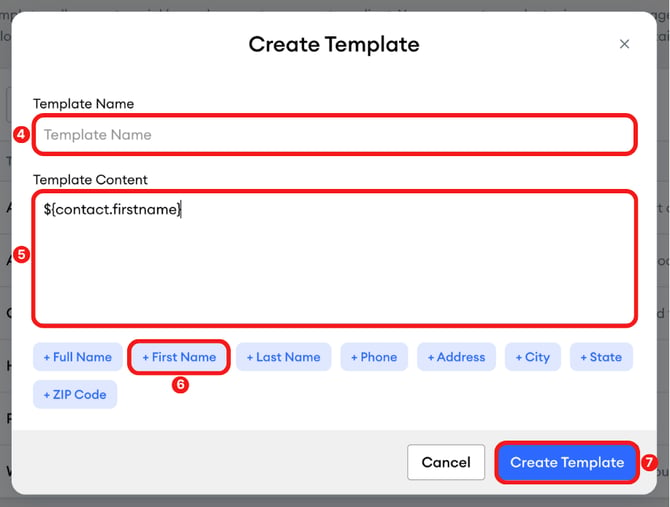Insert the First Name placeholder
Image resolution: width=670 pixels, height=507 pixels.
coord(179,357)
